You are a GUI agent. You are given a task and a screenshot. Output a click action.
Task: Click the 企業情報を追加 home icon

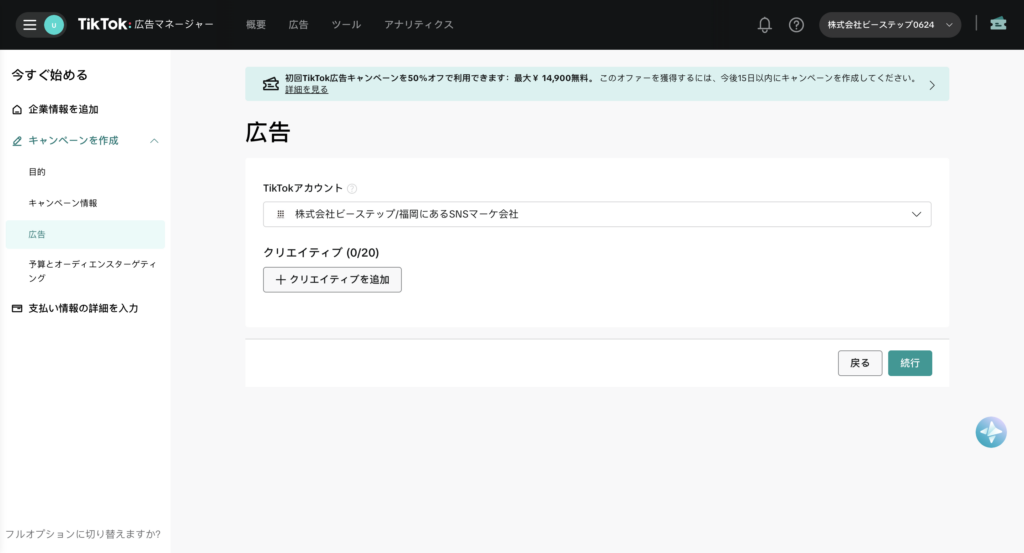tap(17, 110)
